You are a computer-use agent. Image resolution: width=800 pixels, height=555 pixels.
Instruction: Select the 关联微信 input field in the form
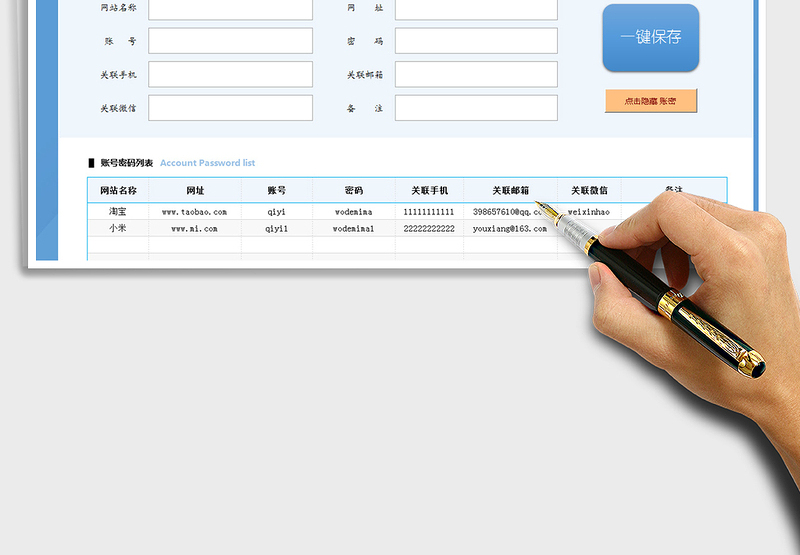click(230, 108)
